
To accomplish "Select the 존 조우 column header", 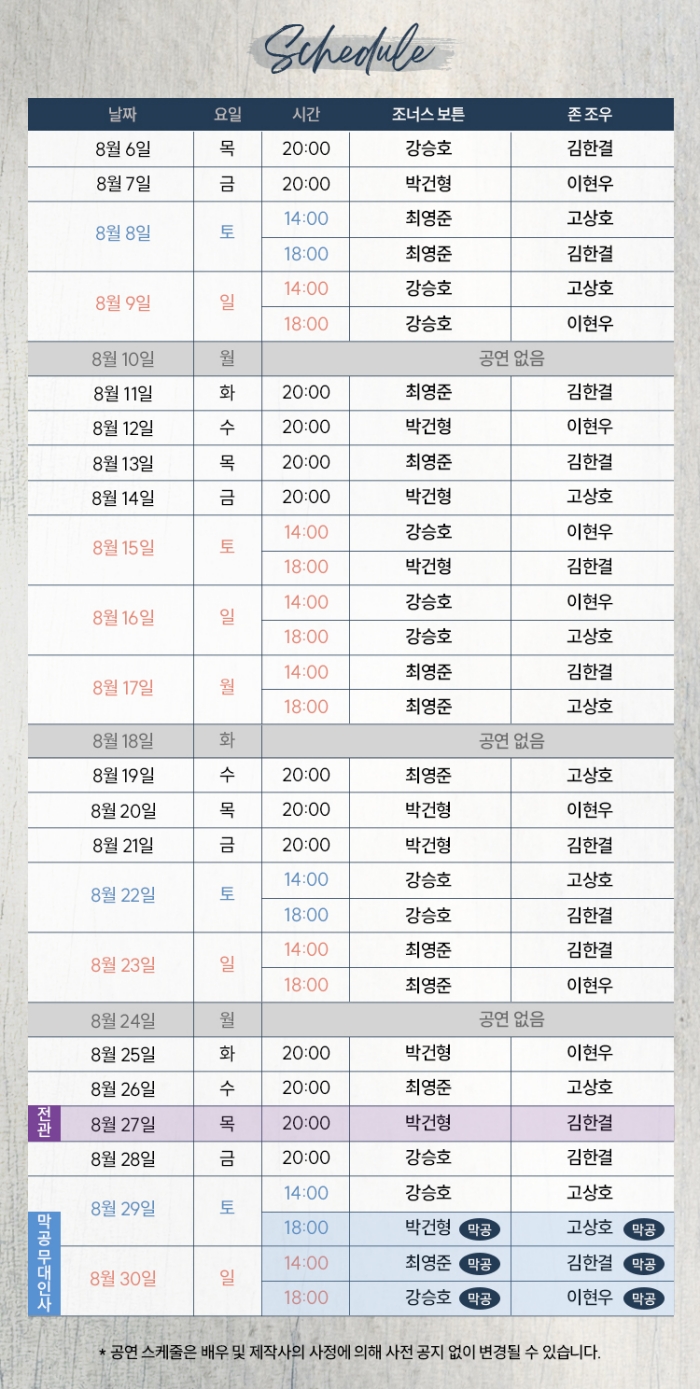I will coord(590,114).
